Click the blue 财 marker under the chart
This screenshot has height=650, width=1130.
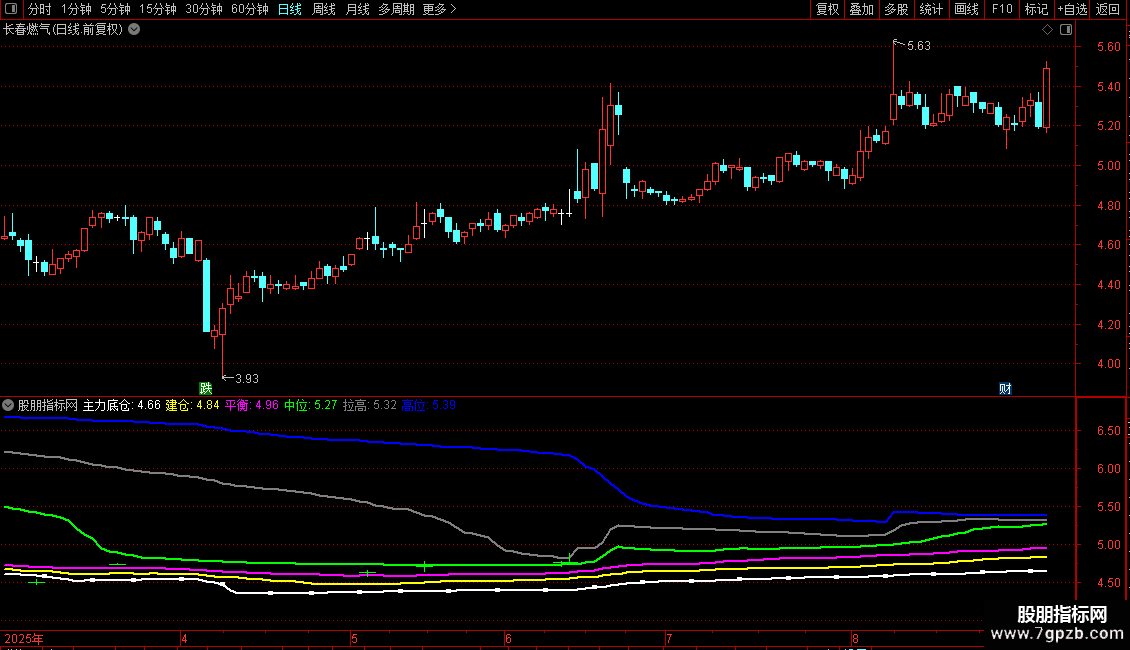pos(1005,388)
